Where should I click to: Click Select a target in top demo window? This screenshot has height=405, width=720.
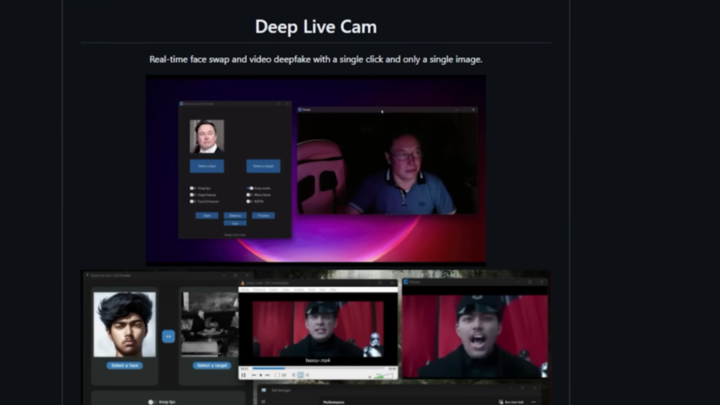click(x=263, y=166)
